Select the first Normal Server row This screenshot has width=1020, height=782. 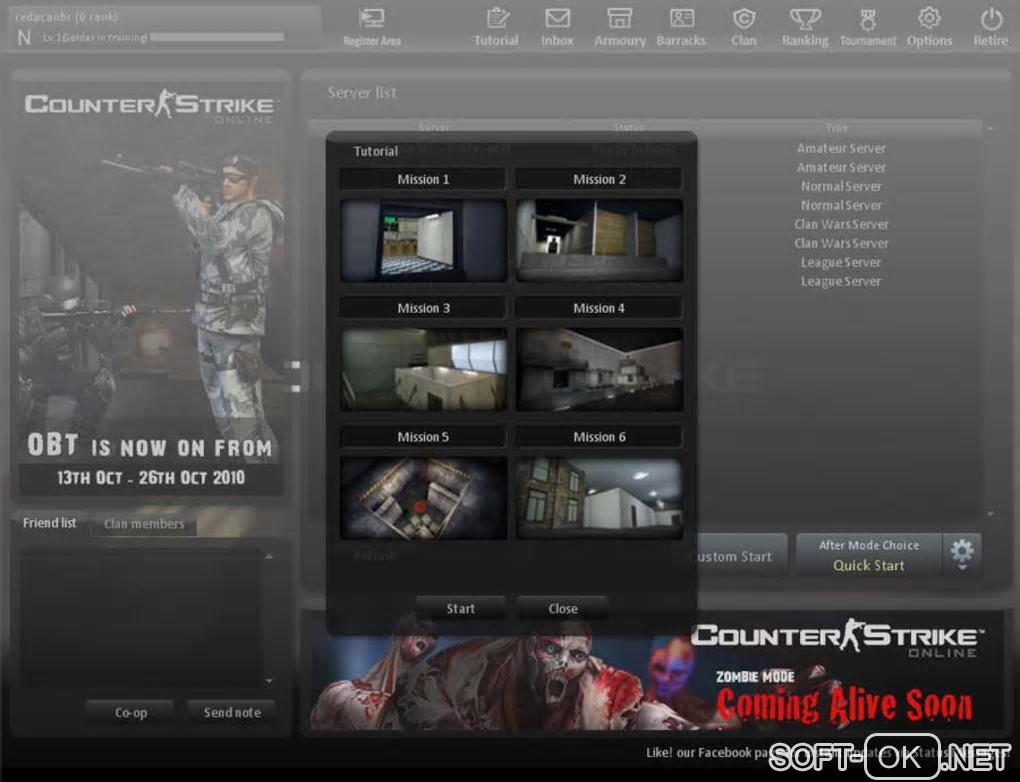click(841, 186)
